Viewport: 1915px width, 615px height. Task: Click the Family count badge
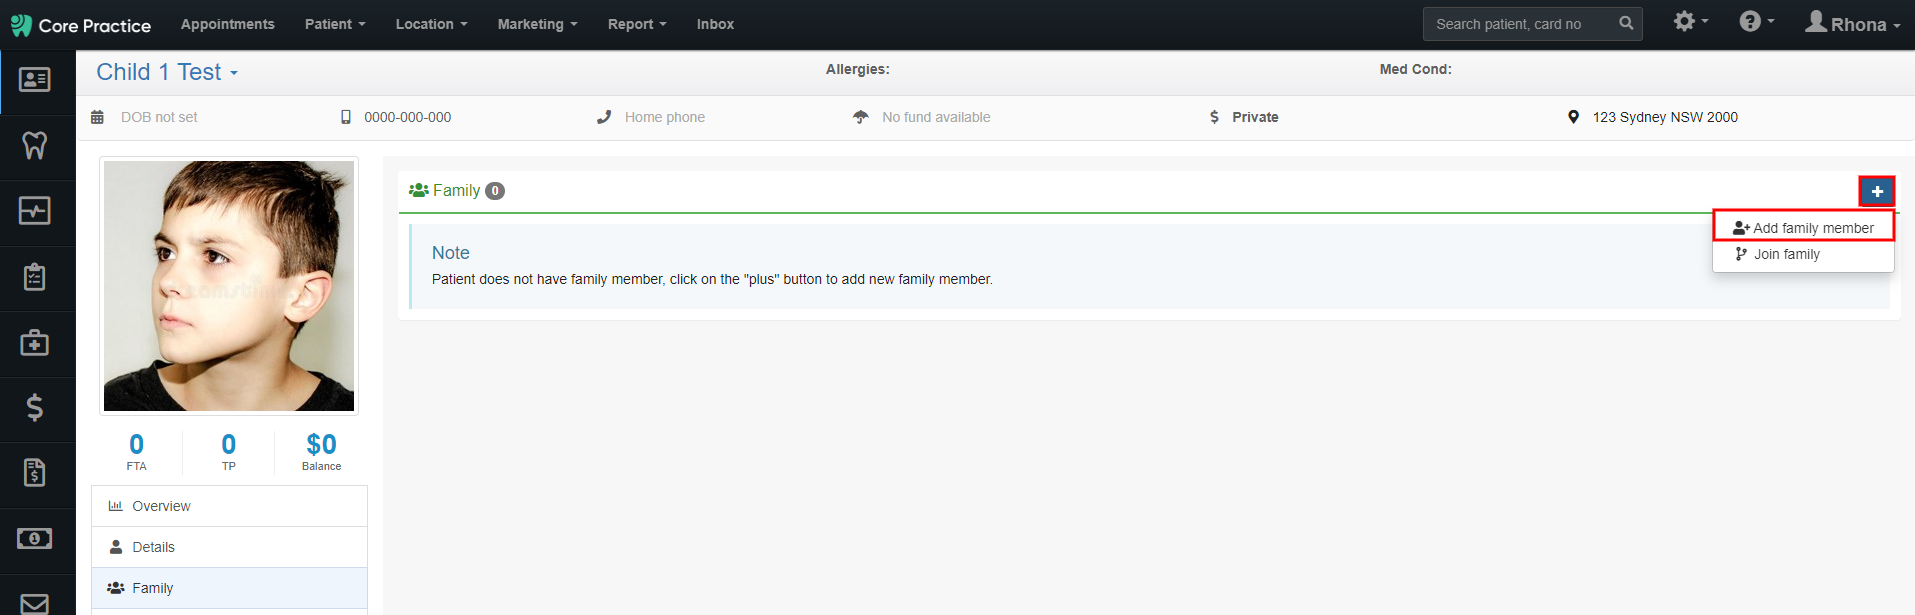(x=495, y=191)
